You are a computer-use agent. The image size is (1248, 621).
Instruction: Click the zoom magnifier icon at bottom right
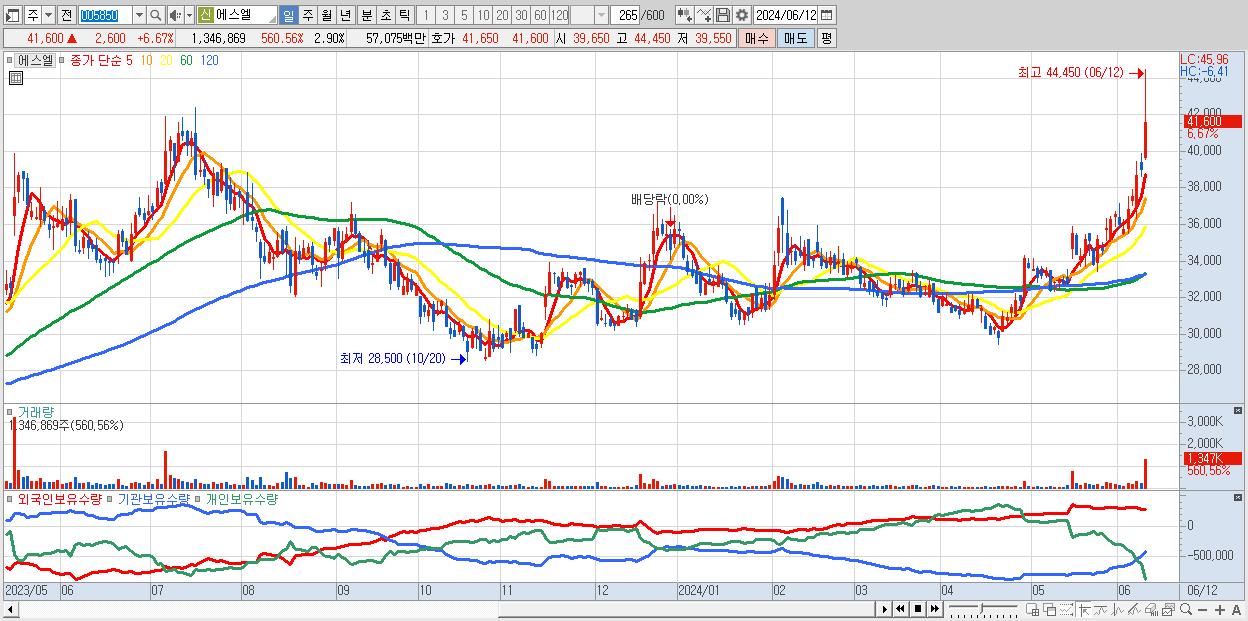[1186, 609]
